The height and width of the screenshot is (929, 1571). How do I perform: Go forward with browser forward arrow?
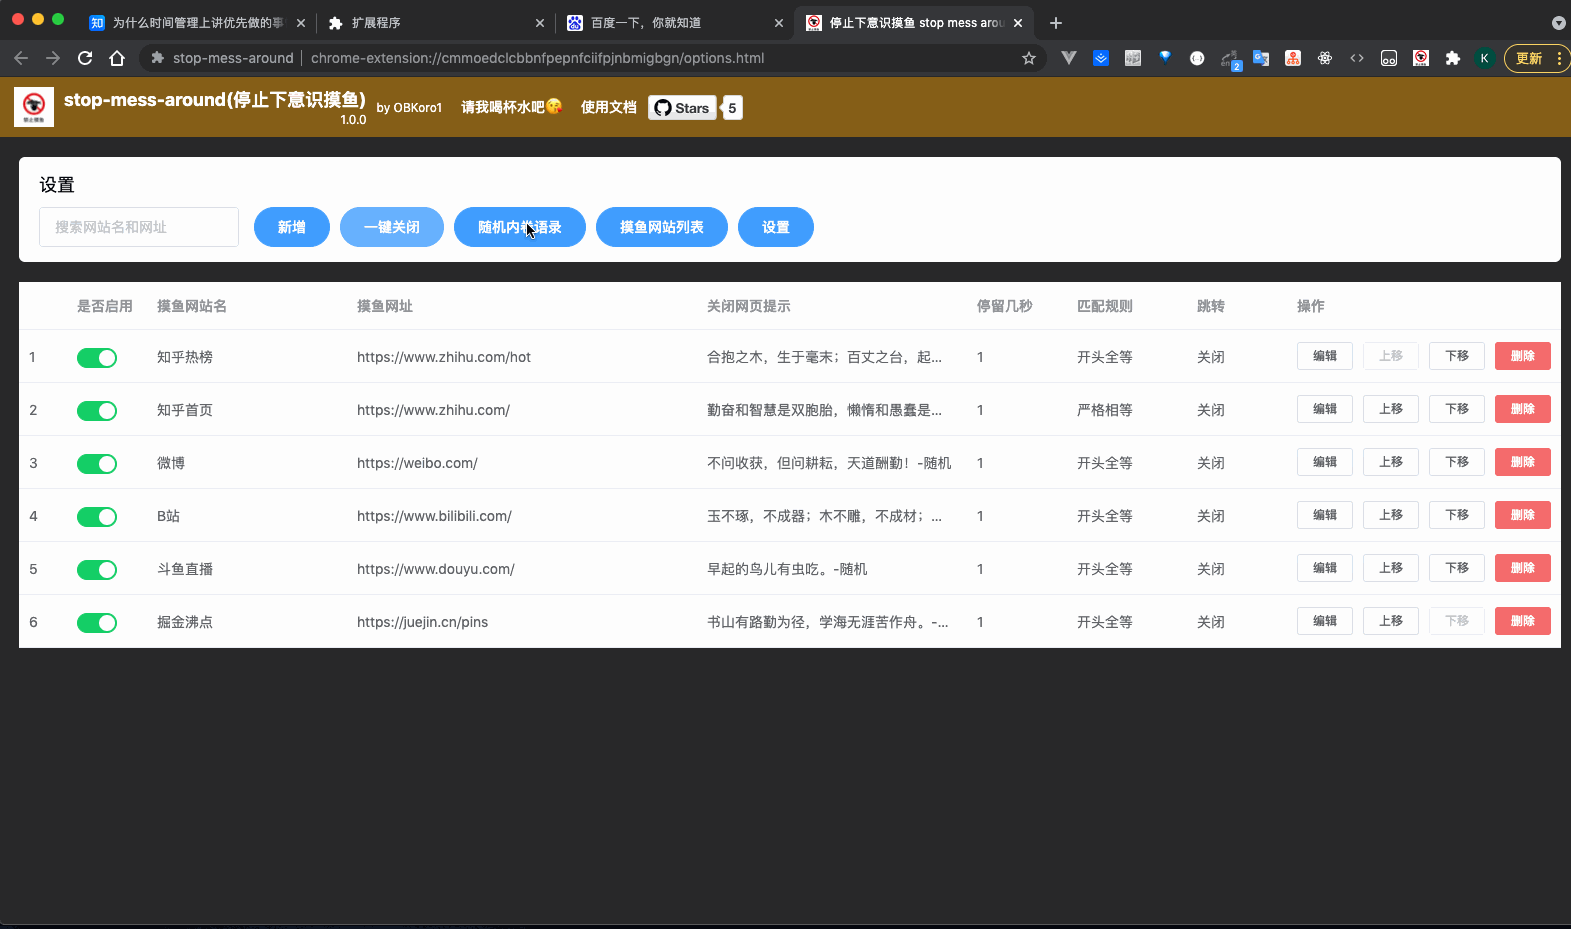(x=53, y=58)
